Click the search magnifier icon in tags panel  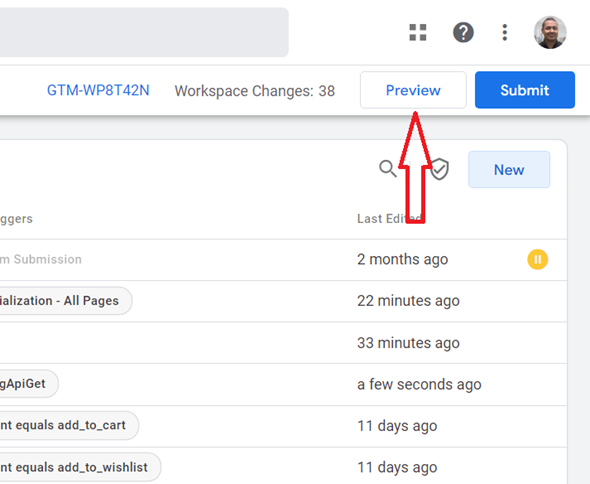(388, 168)
